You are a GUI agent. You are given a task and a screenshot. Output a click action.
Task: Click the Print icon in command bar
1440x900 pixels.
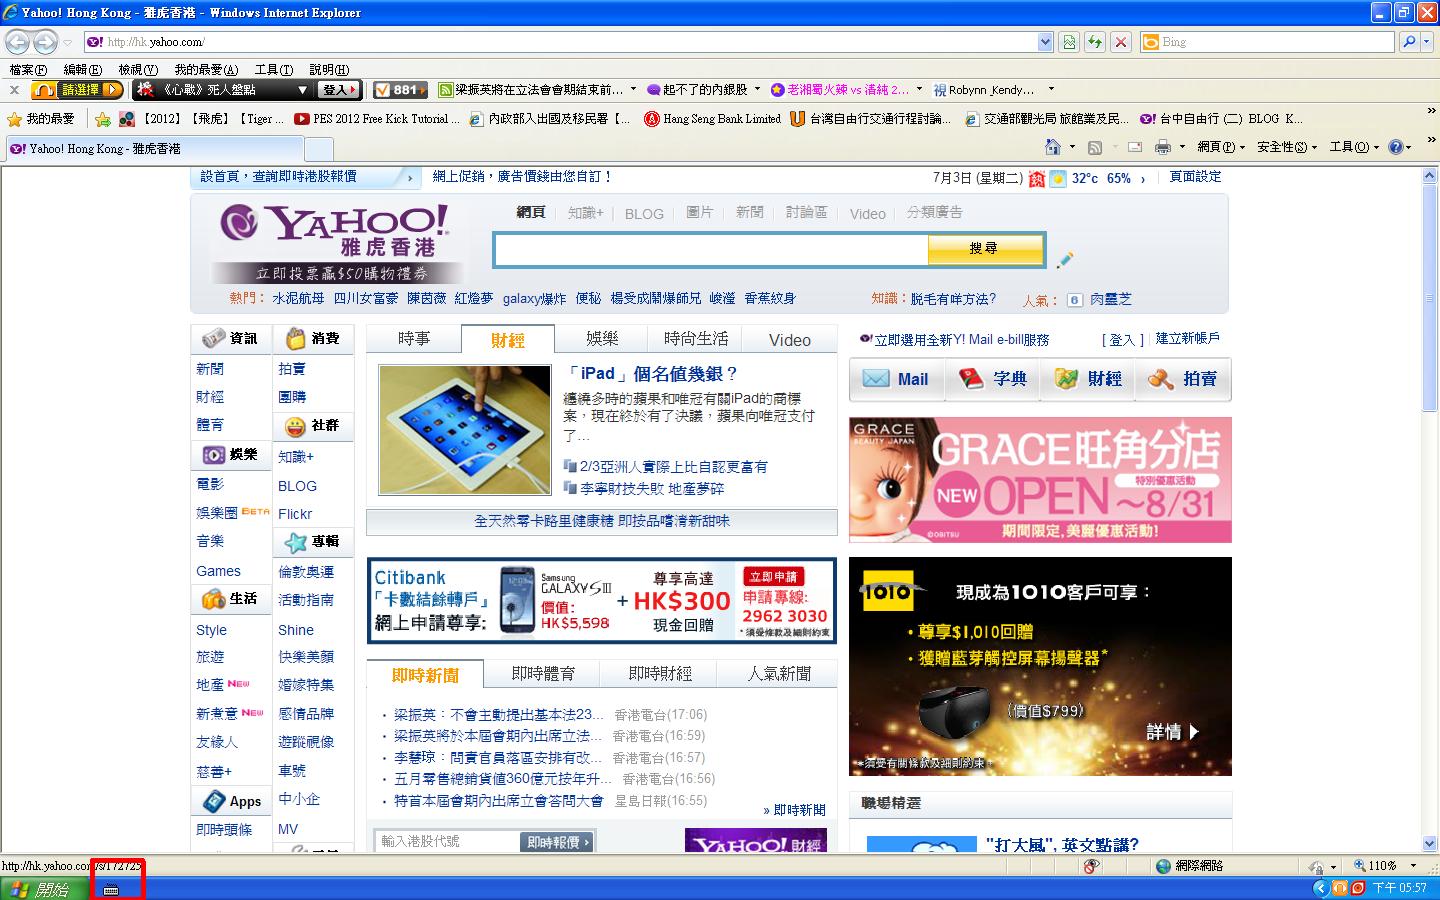1163,147
